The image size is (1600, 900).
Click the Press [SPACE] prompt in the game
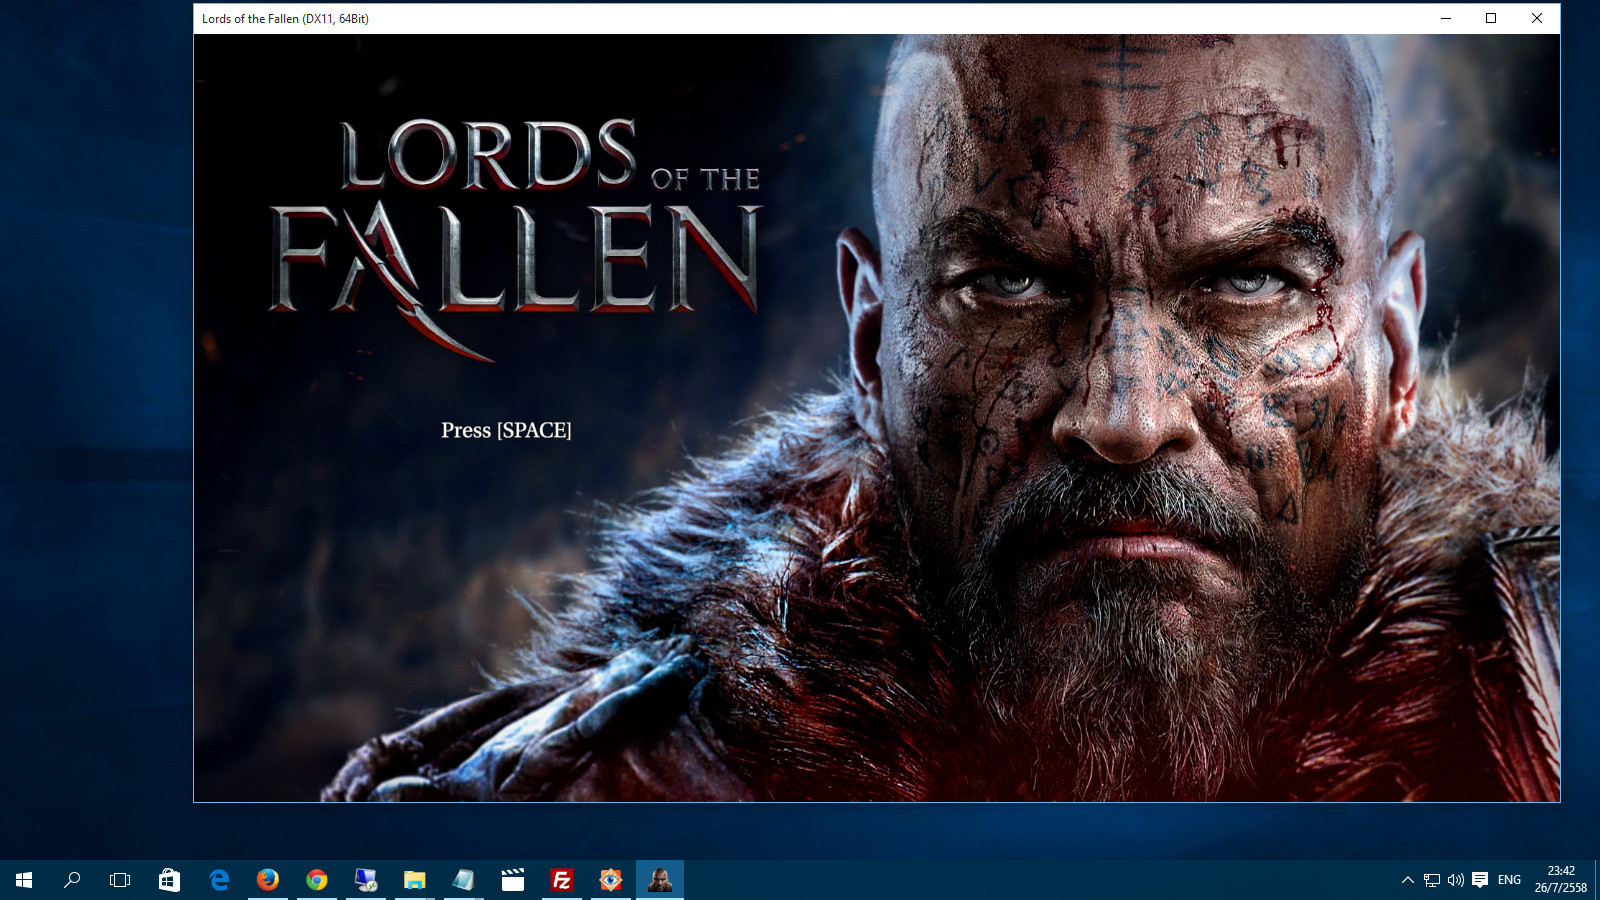point(506,430)
